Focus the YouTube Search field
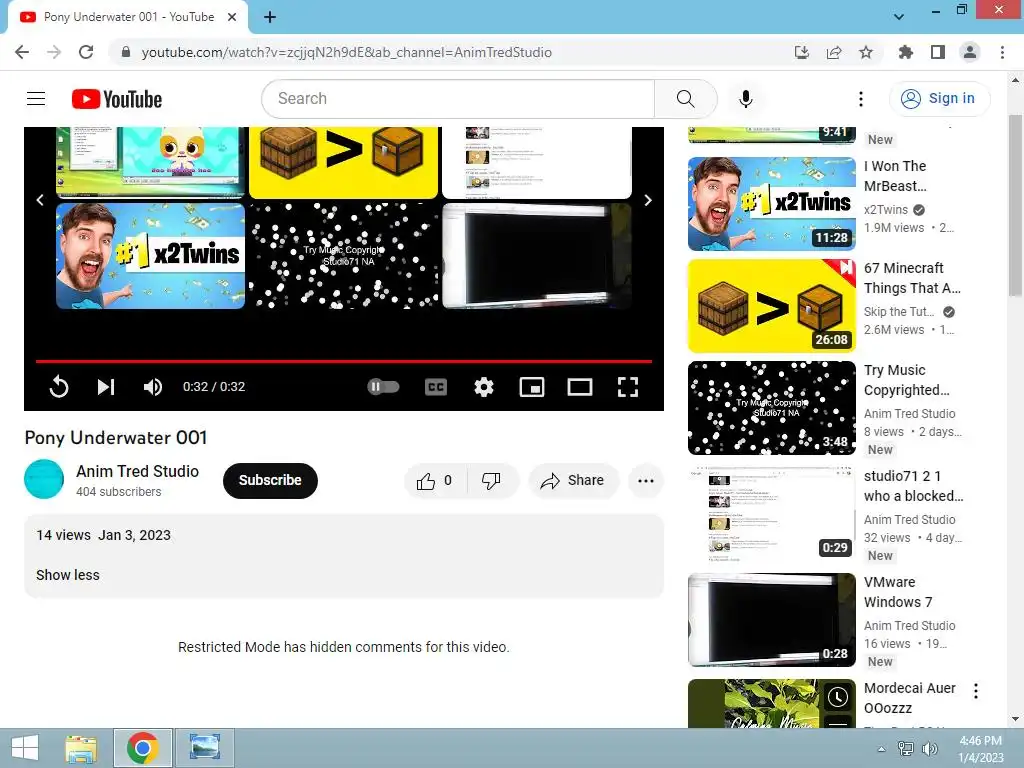This screenshot has height=768, width=1024. [x=458, y=99]
